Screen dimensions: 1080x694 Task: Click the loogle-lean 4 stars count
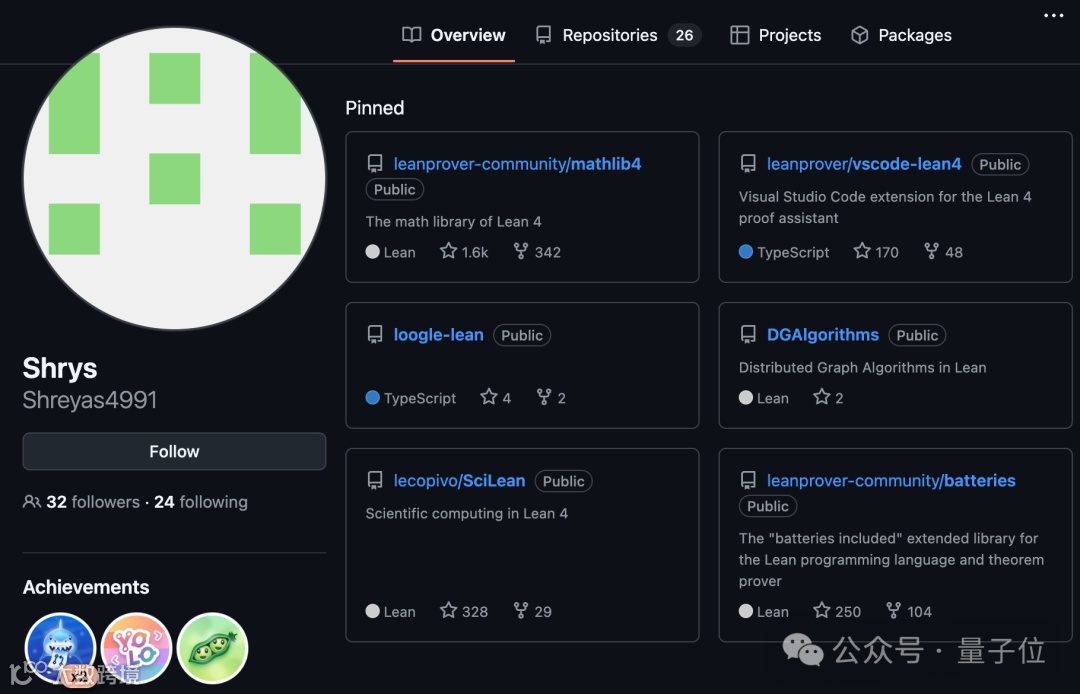[496, 398]
